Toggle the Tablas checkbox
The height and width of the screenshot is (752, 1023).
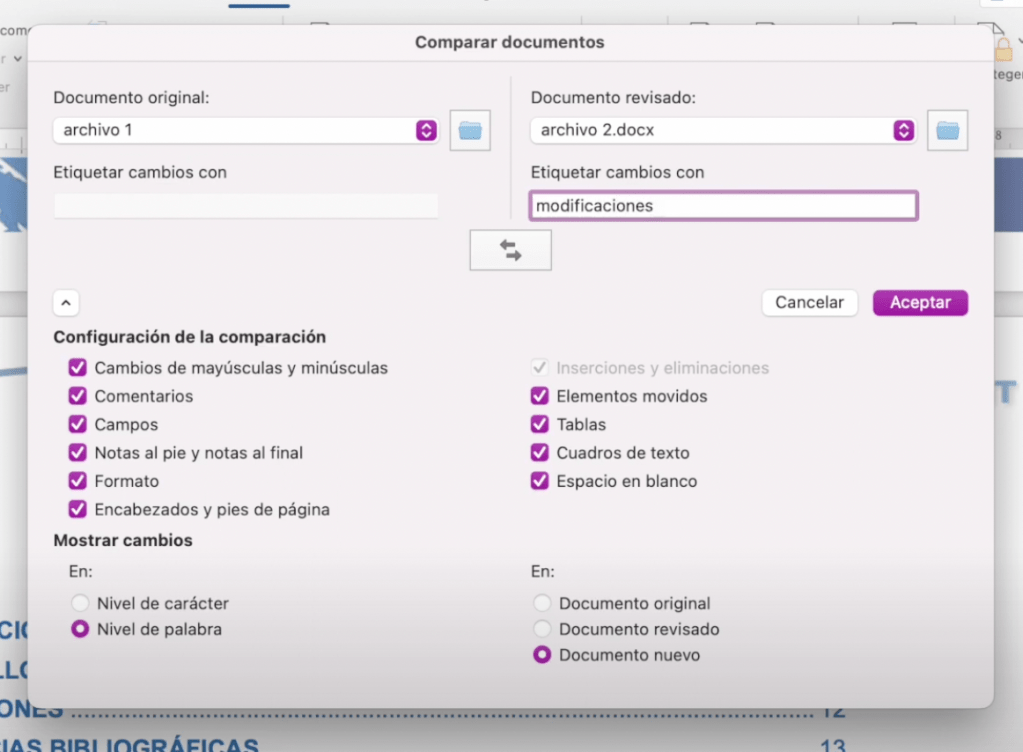tap(540, 424)
